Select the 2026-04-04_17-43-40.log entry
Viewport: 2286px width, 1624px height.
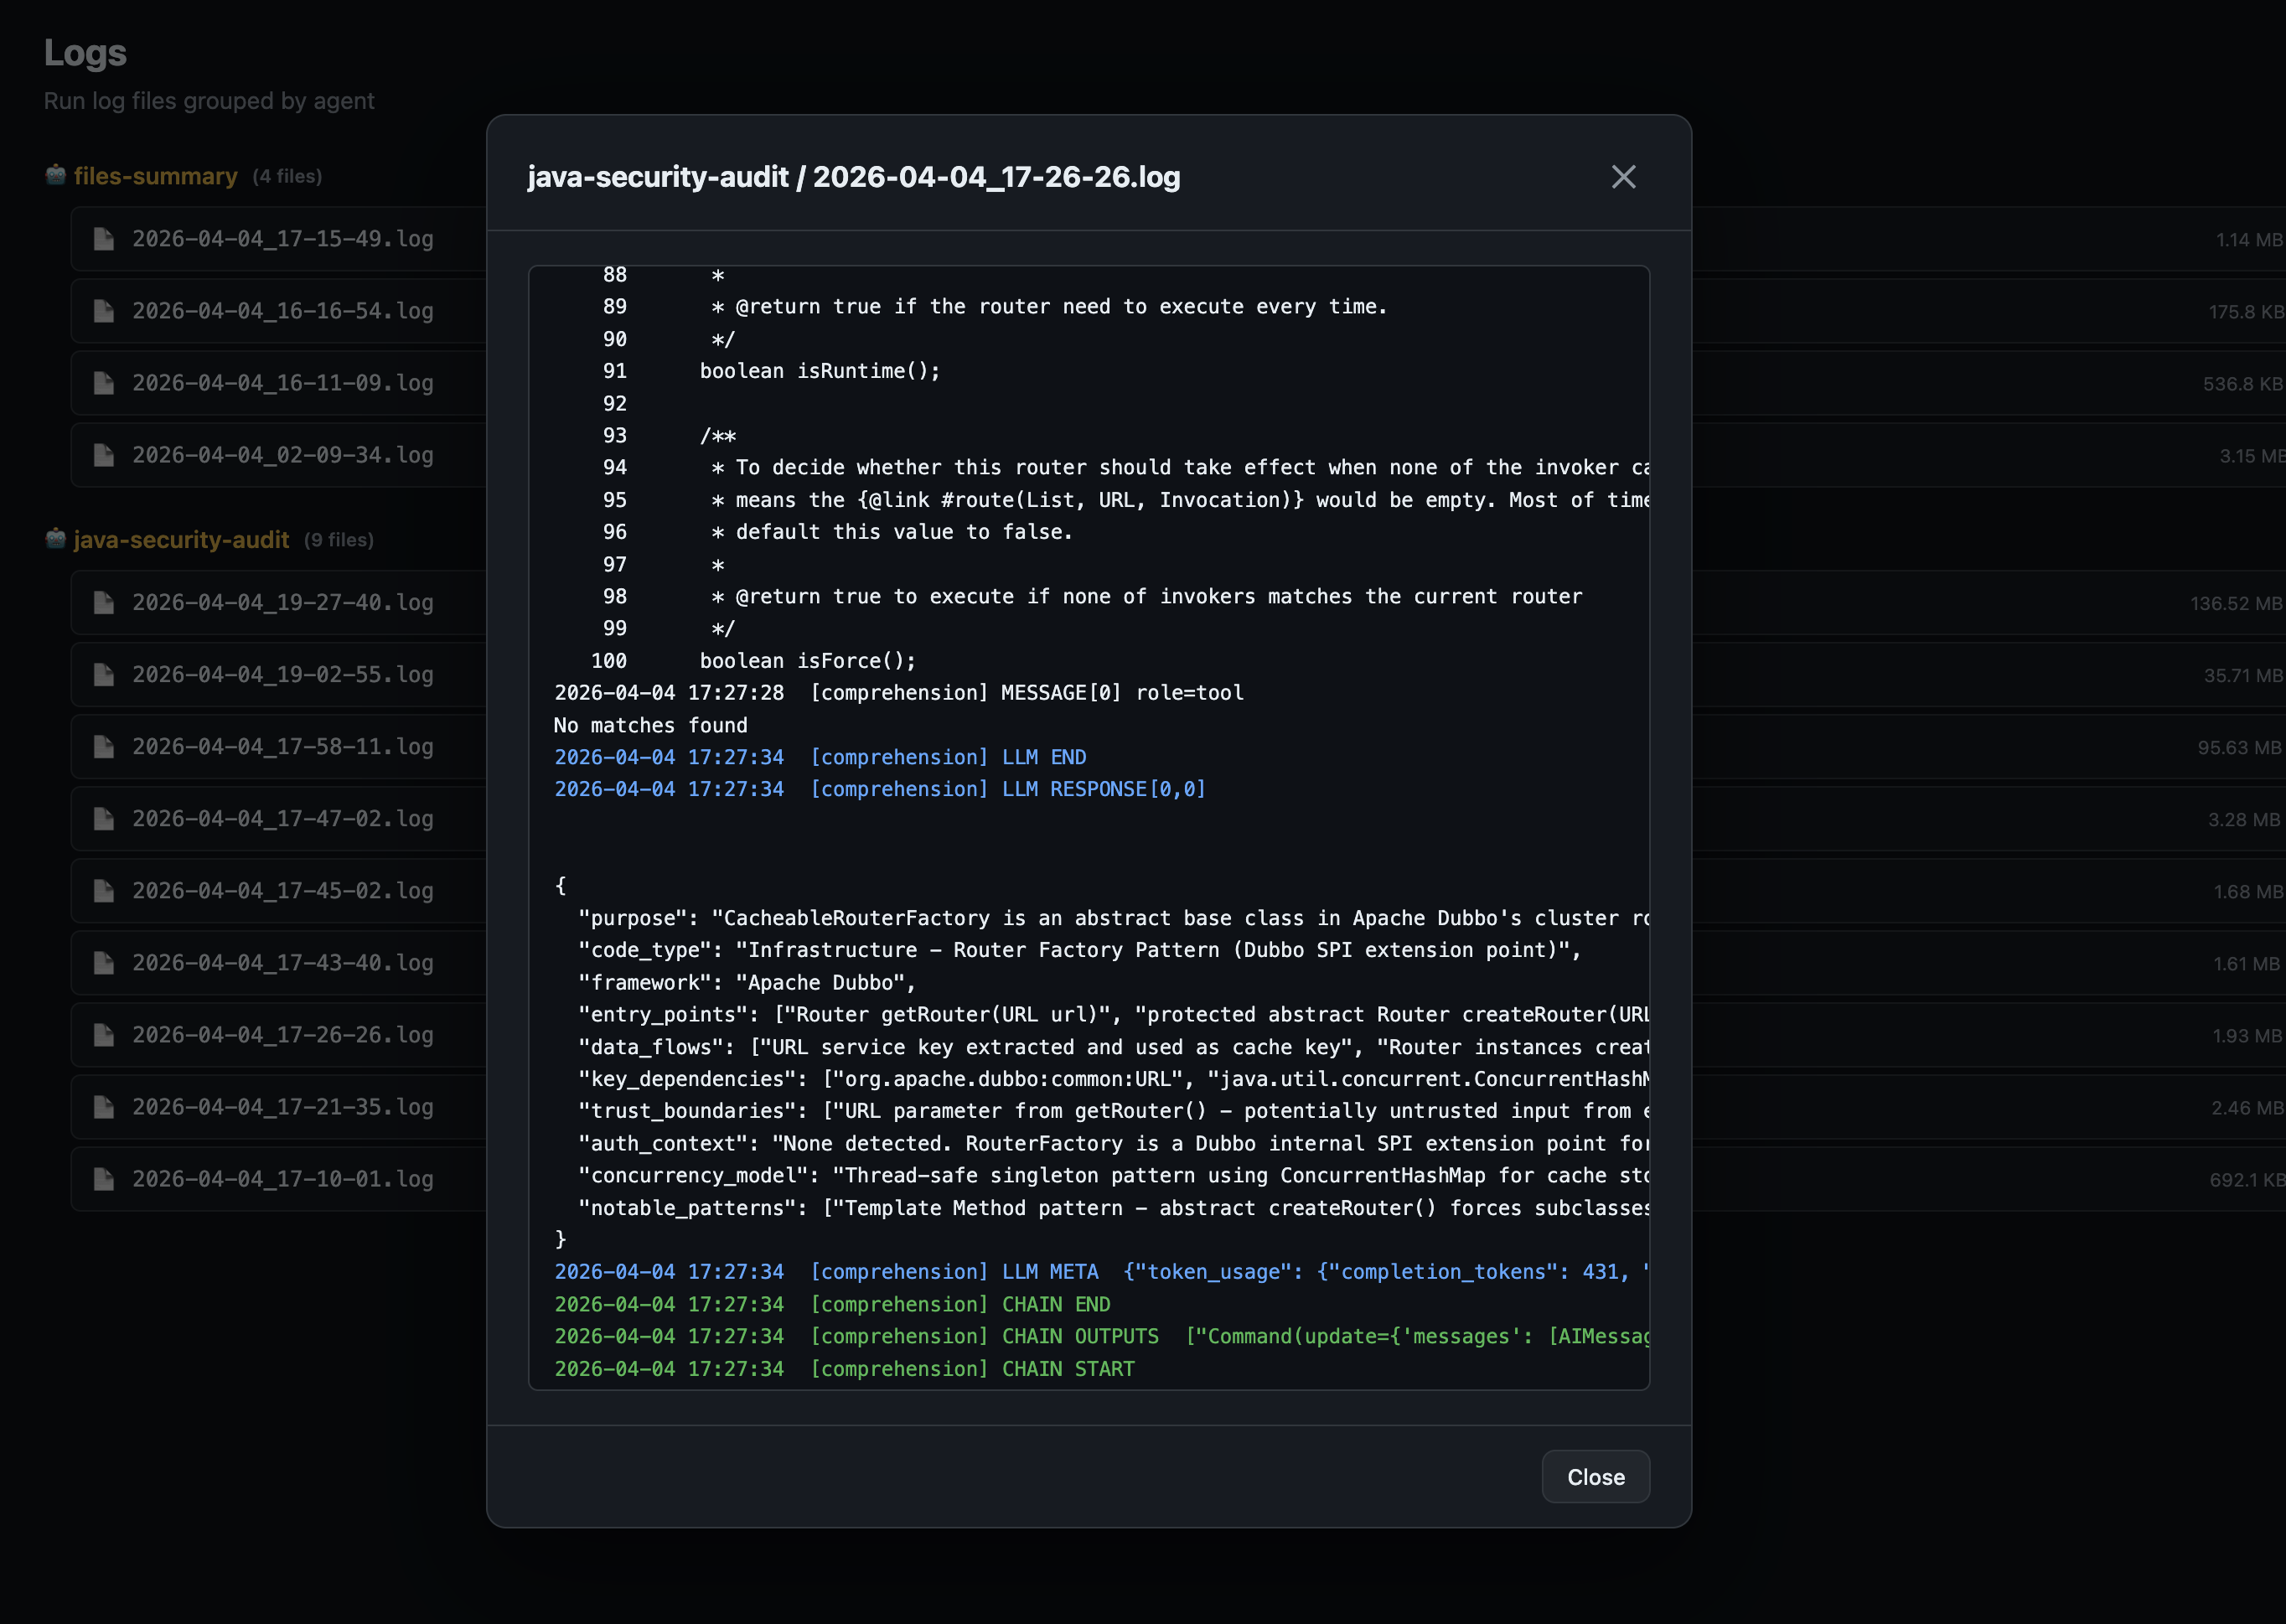pos(283,962)
